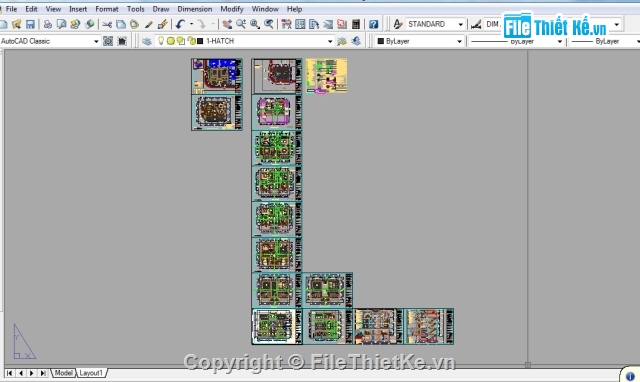Toggle the layer freeze sun icon

coord(171,41)
